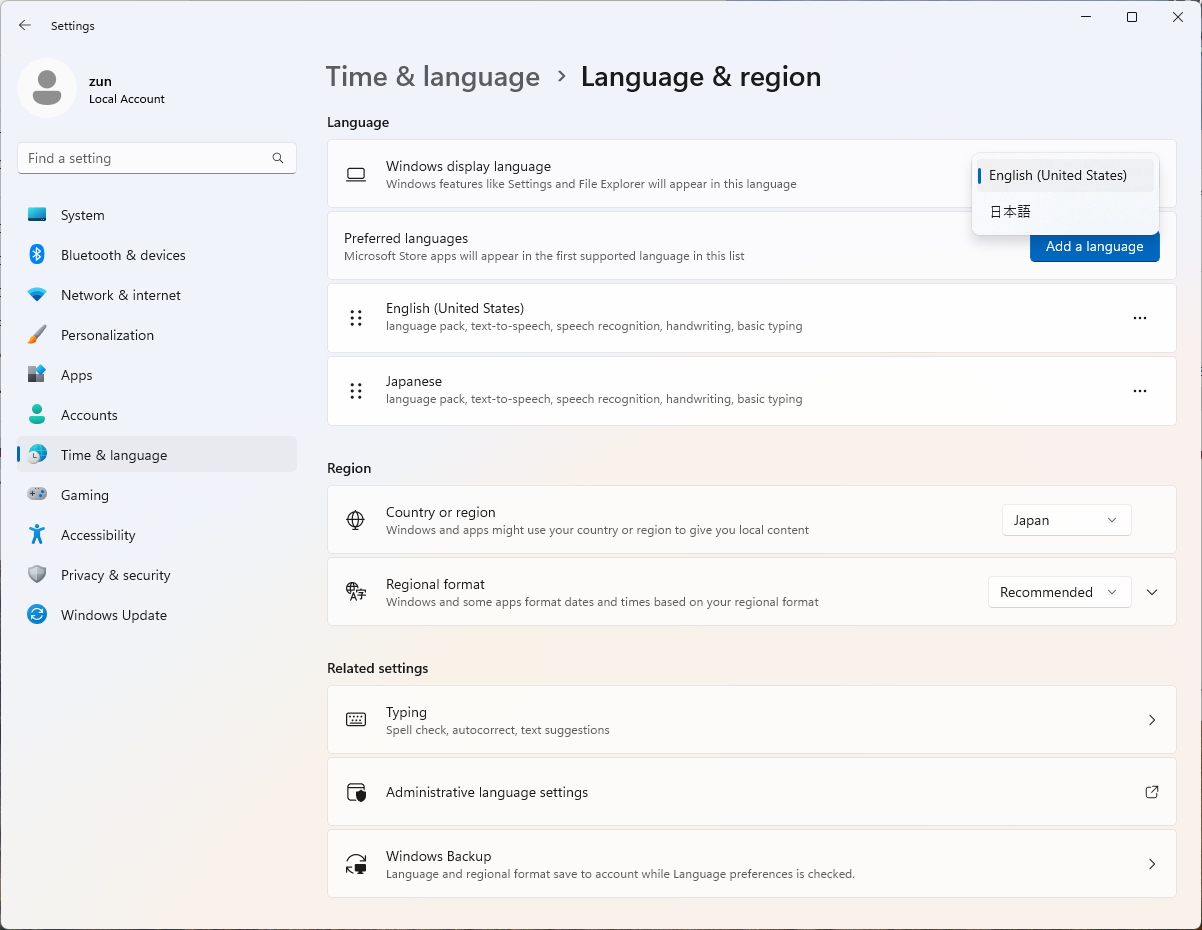Click the Network wifi icon
Image resolution: width=1202 pixels, height=930 pixels.
[37, 295]
